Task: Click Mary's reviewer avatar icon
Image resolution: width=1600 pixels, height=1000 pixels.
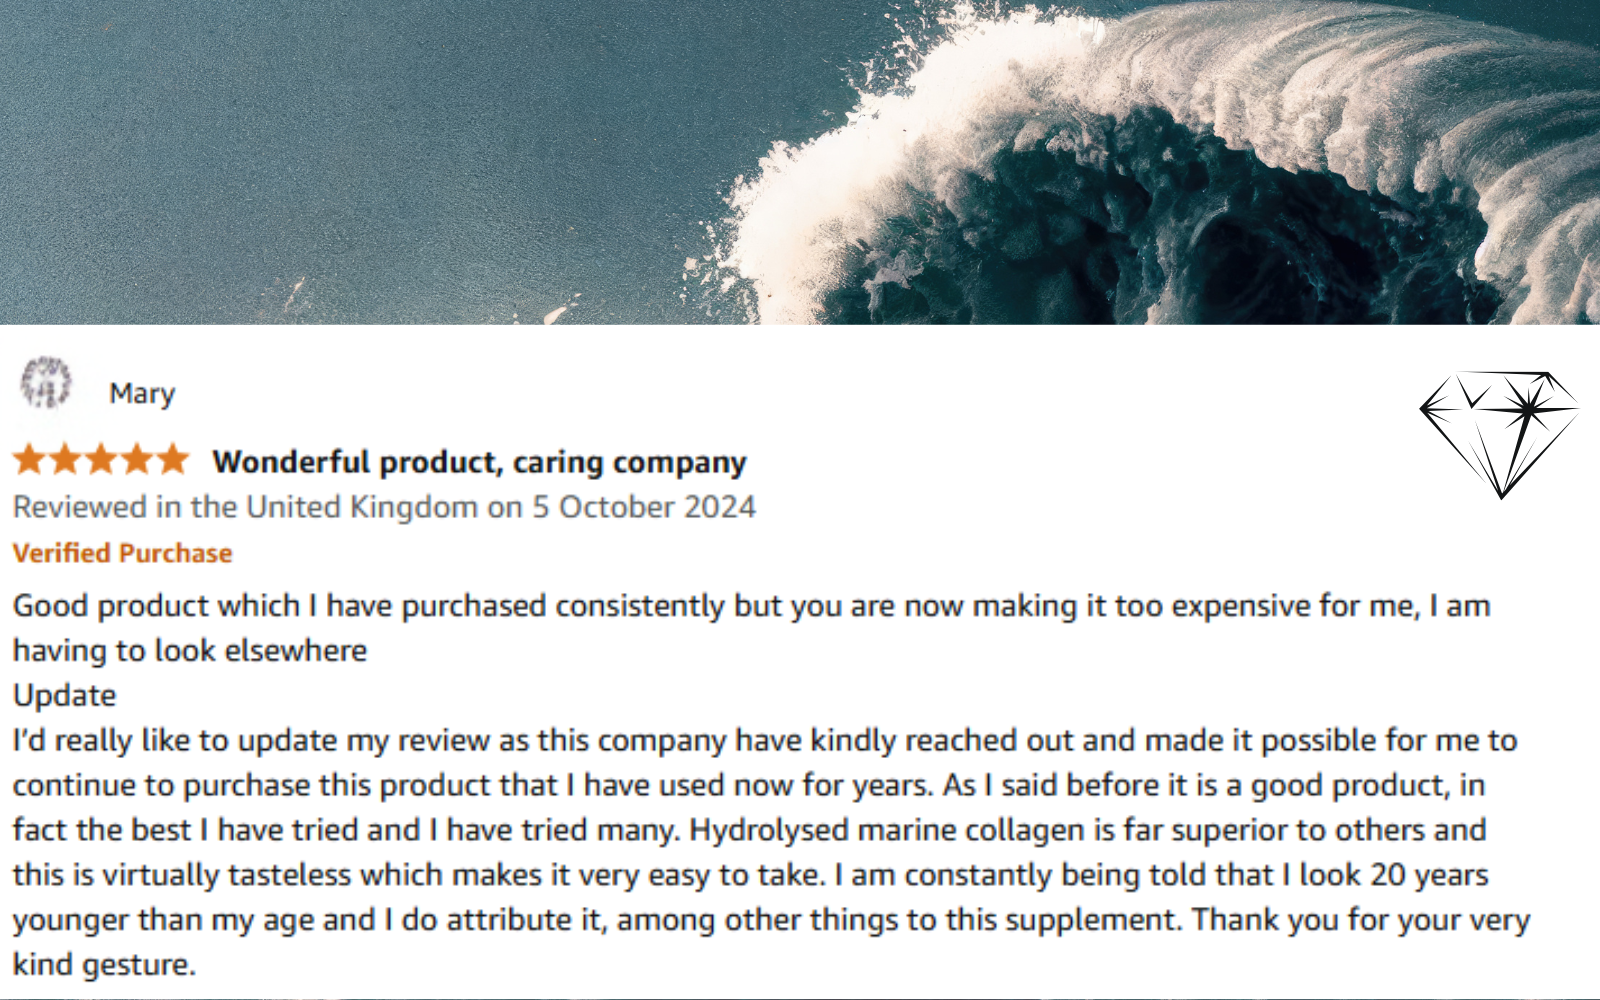Action: (x=46, y=383)
